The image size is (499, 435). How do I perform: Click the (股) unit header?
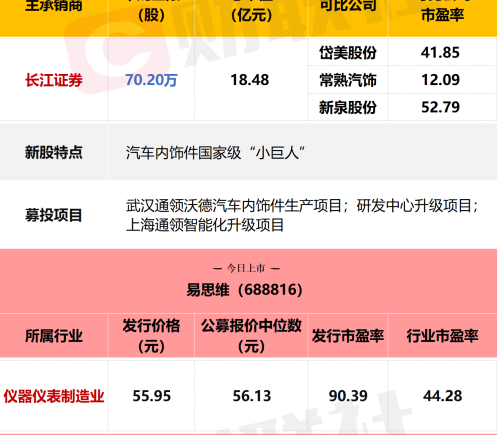(x=151, y=15)
